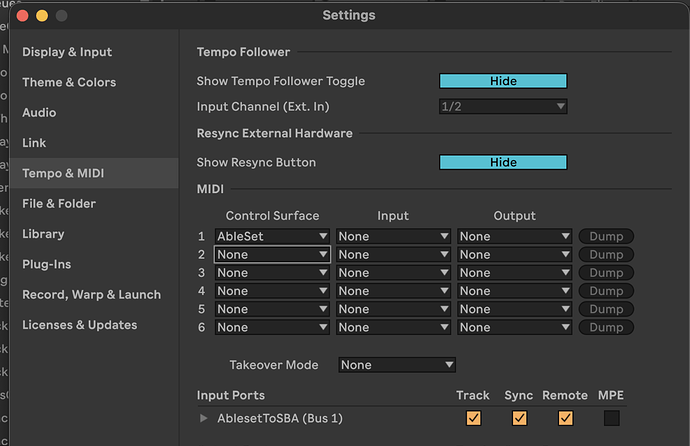
Task: Open Input Channel (Ext. In) 1/2 dropdown
Action: [503, 106]
